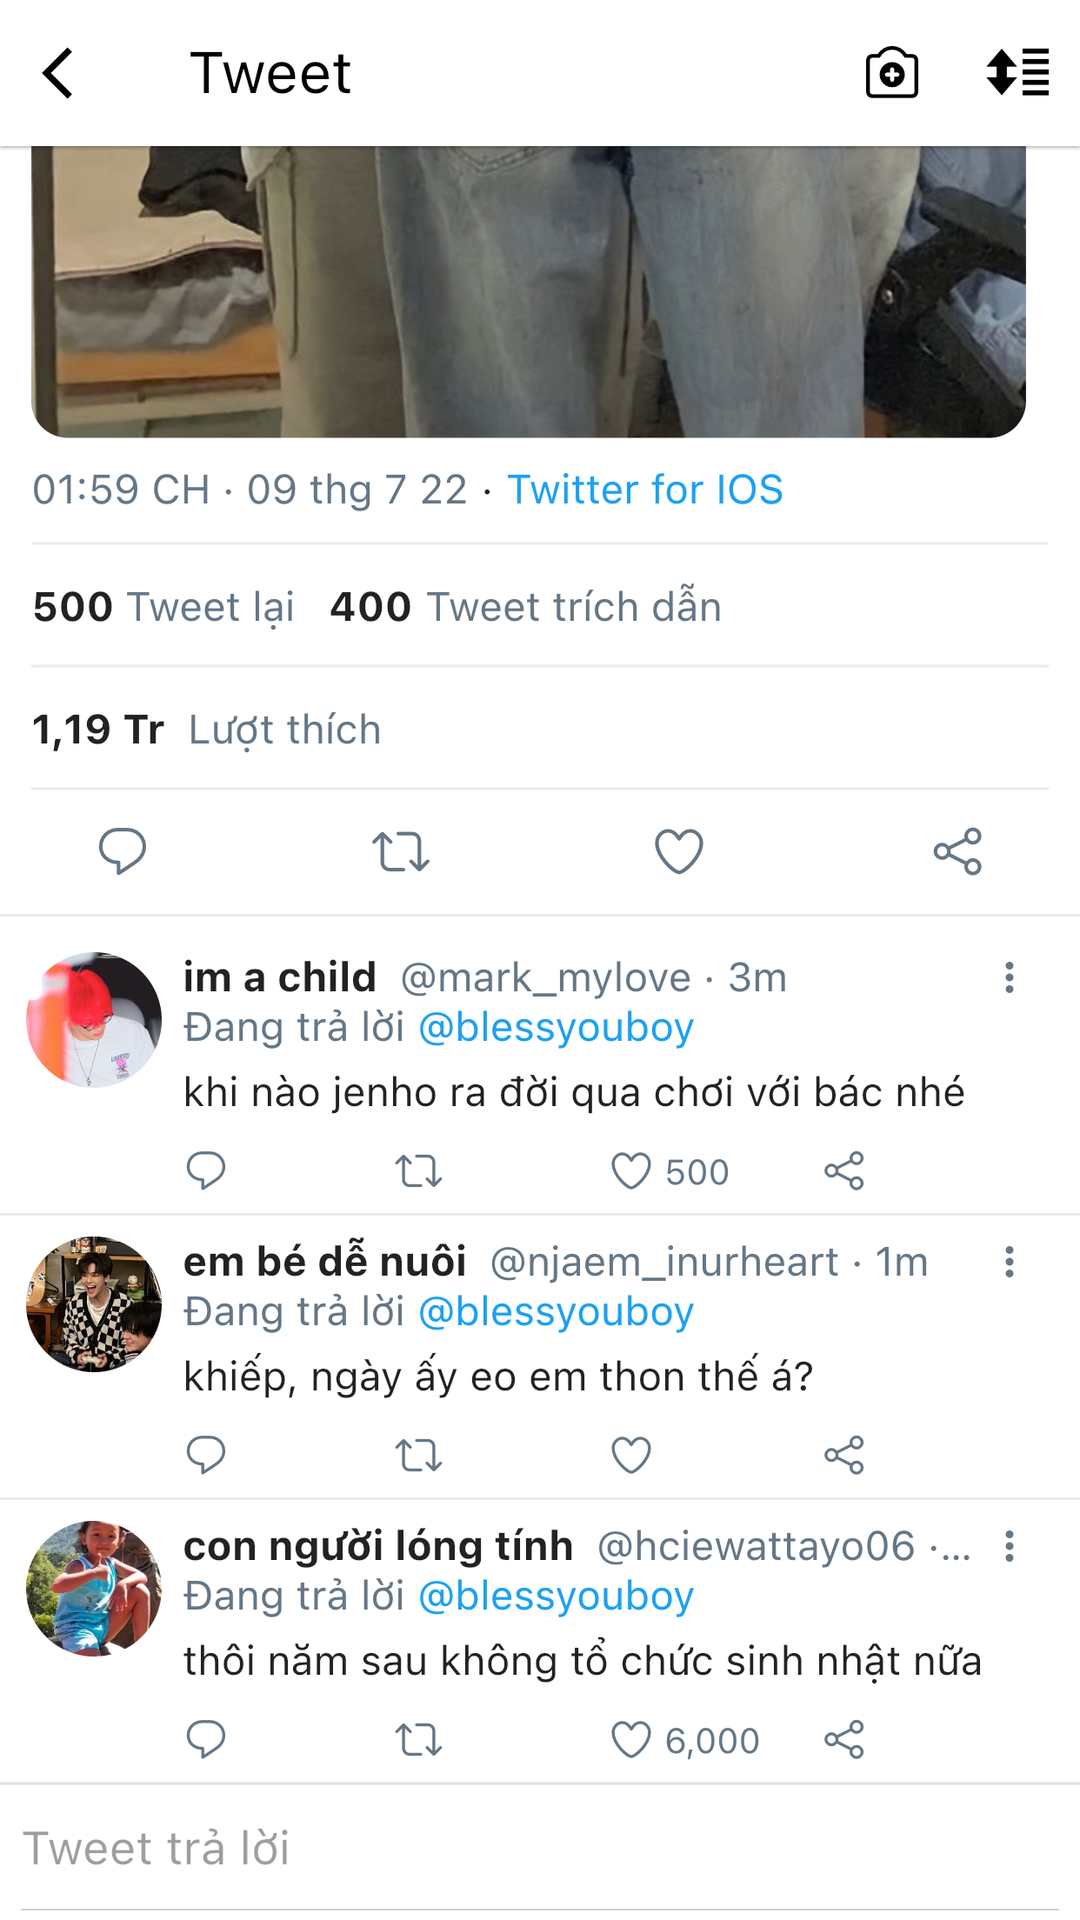Open the tweet's photo at the top

pyautogui.click(x=528, y=292)
